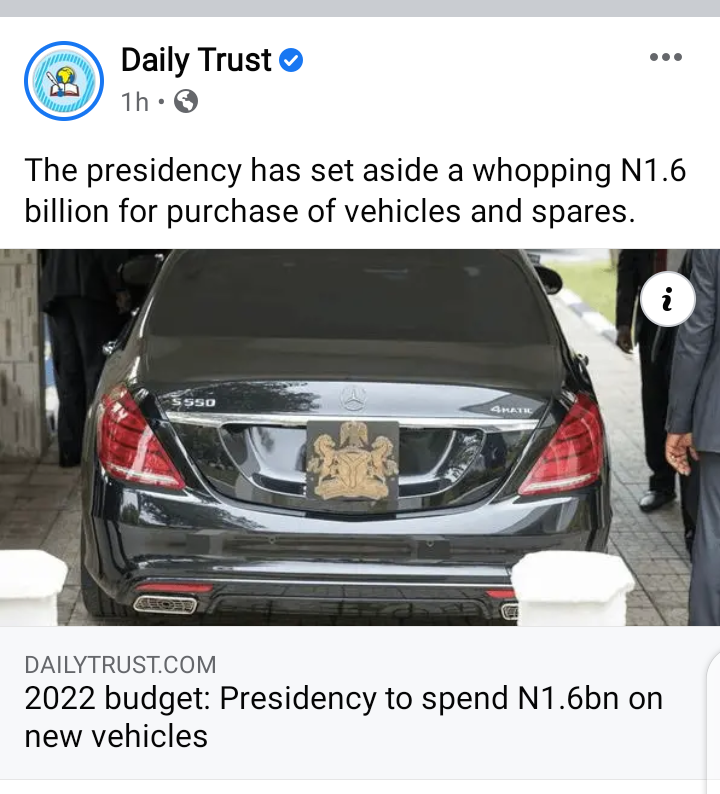Click the Daily Trust profile picture
The height and width of the screenshot is (794, 720).
64,81
